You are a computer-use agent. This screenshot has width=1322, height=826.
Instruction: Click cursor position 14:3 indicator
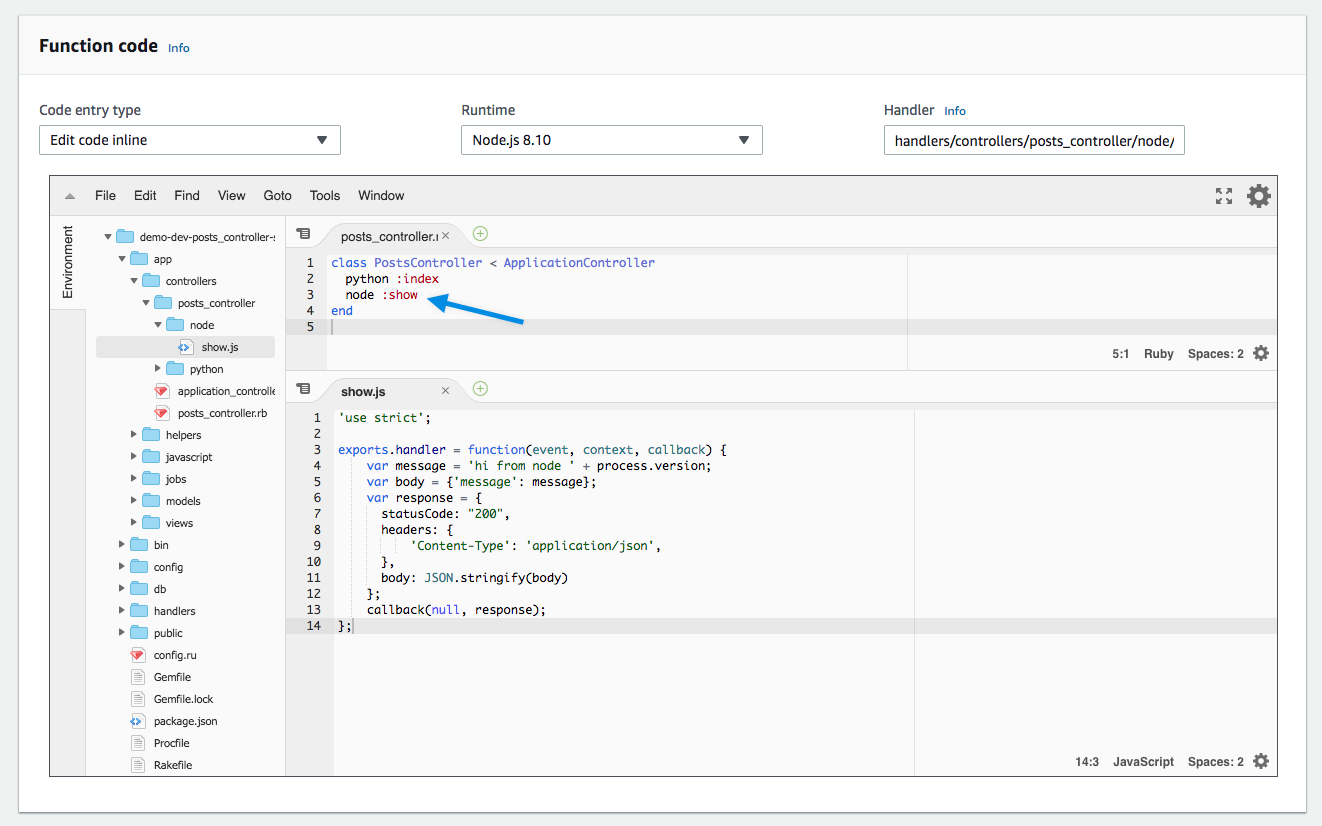click(1087, 761)
